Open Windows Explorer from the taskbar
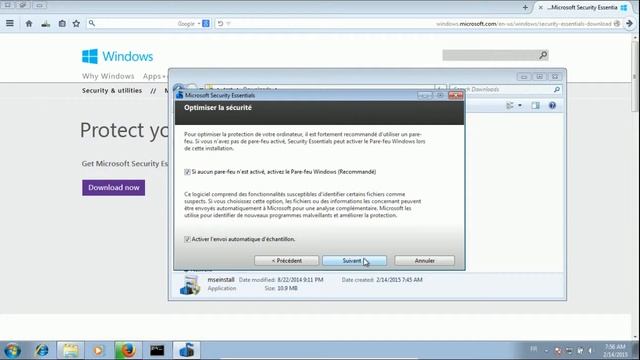The width and height of the screenshot is (640, 360). [71, 350]
